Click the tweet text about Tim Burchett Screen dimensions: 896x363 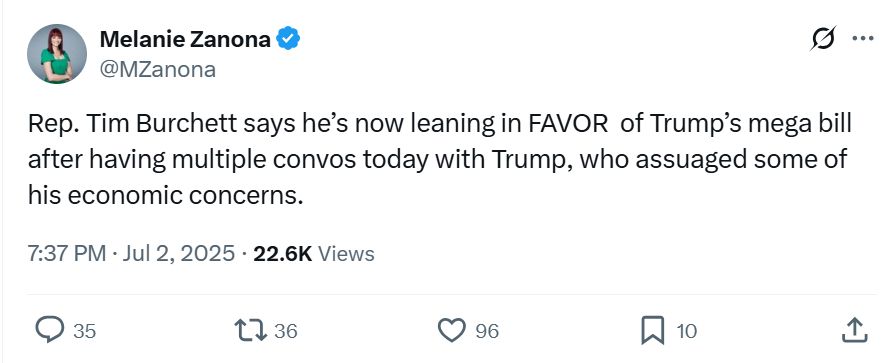pyautogui.click(x=440, y=159)
